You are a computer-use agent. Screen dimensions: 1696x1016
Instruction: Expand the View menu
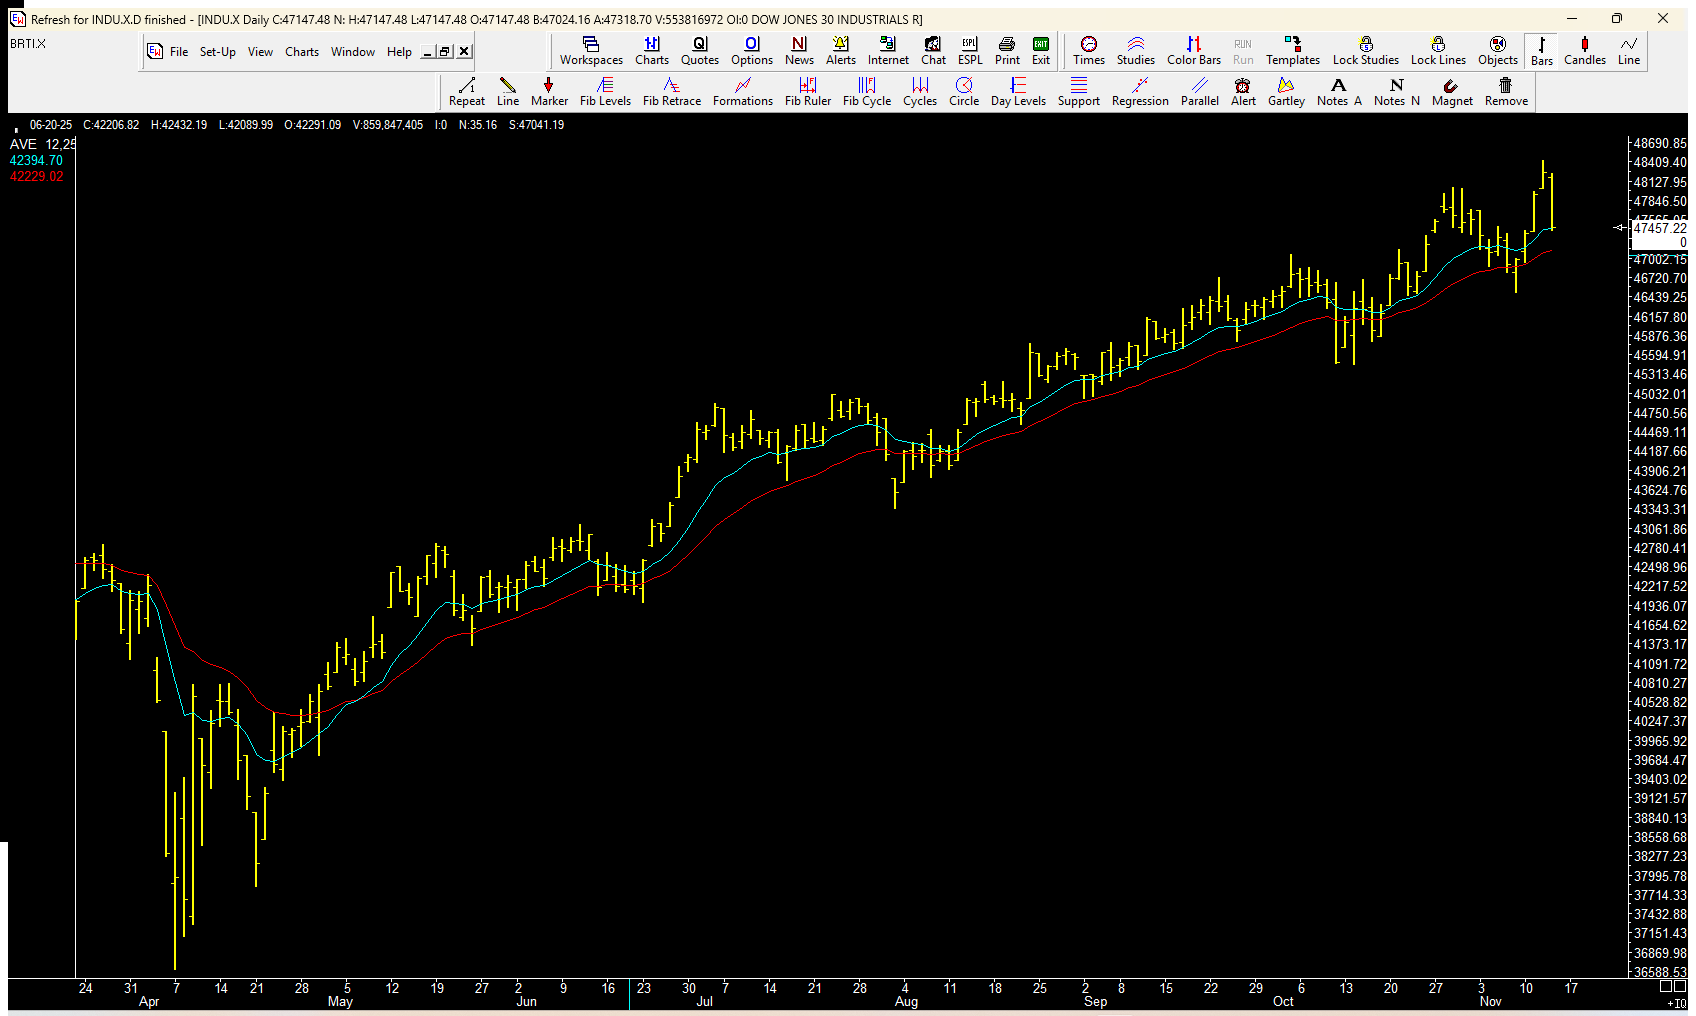(x=260, y=52)
